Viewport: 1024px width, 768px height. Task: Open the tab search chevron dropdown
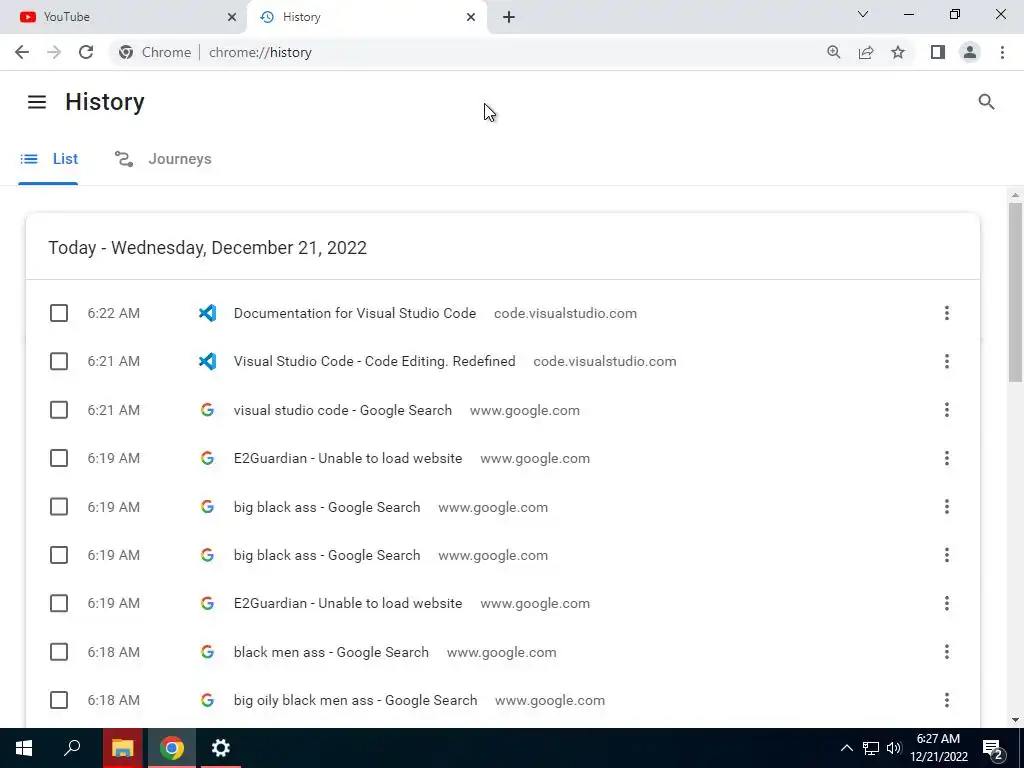863,14
